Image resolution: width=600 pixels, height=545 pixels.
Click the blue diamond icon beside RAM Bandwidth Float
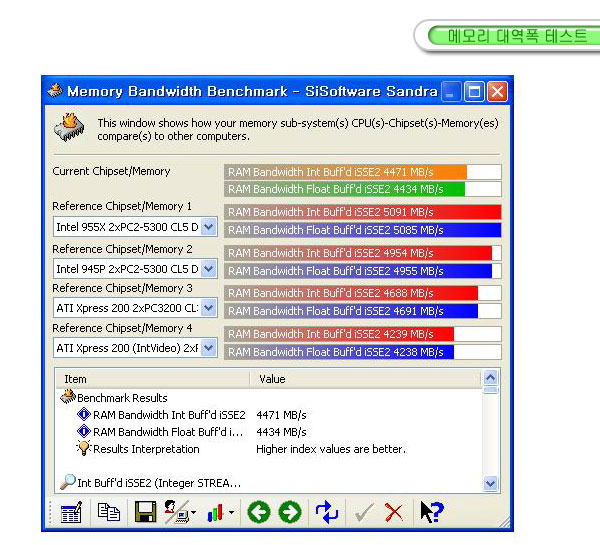click(x=83, y=432)
